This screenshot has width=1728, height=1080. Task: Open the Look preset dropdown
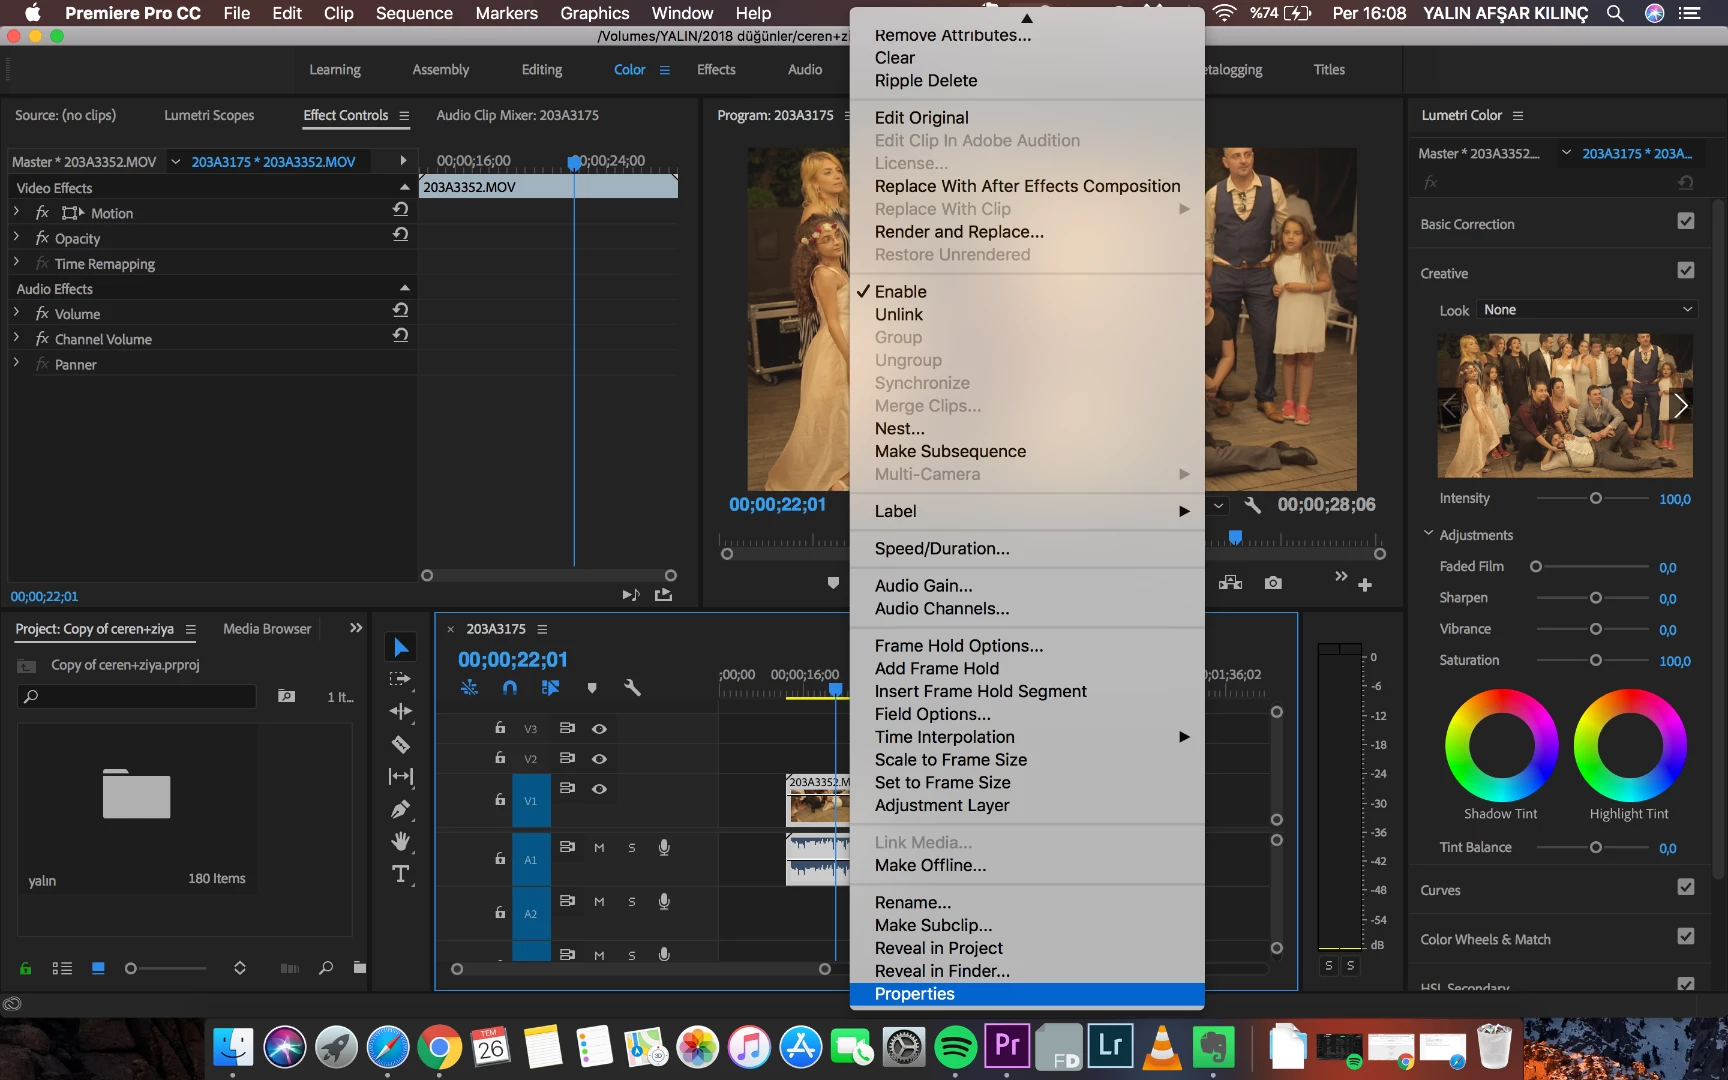tap(1587, 310)
